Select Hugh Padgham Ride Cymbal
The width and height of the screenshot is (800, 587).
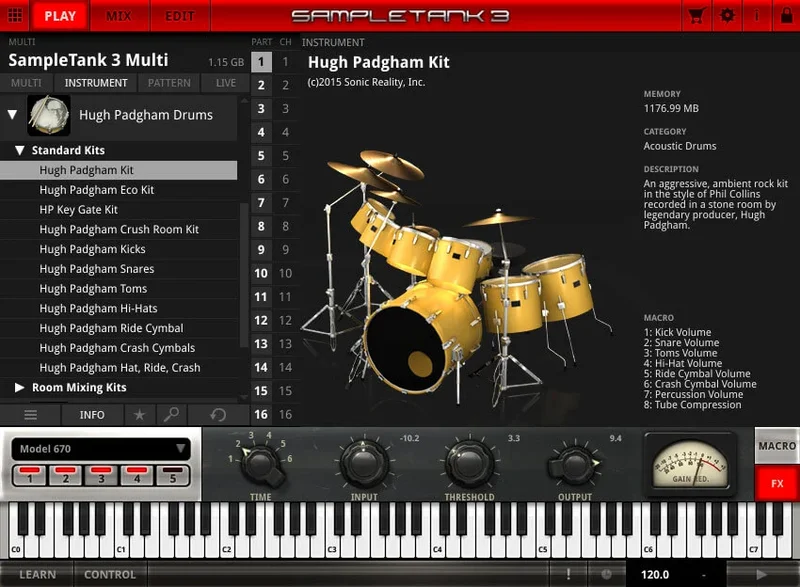tap(118, 328)
